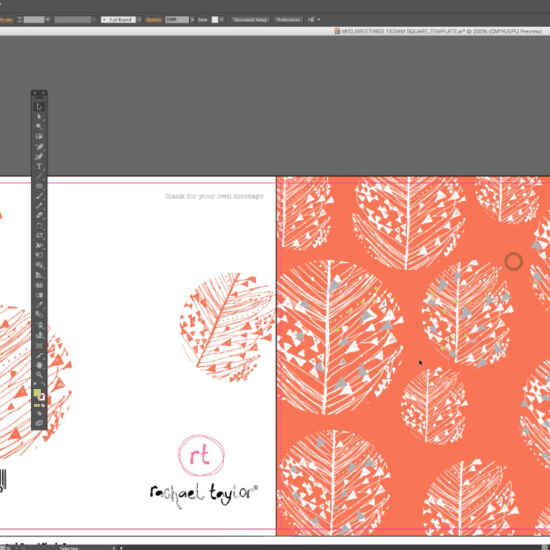Screen dimensions: 550x550
Task: Select the Eraser tool
Action: click(x=39, y=215)
